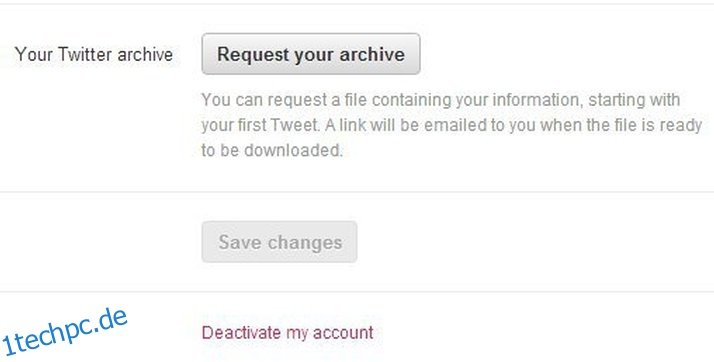Click the word 'Request' on archive button

[253, 55]
